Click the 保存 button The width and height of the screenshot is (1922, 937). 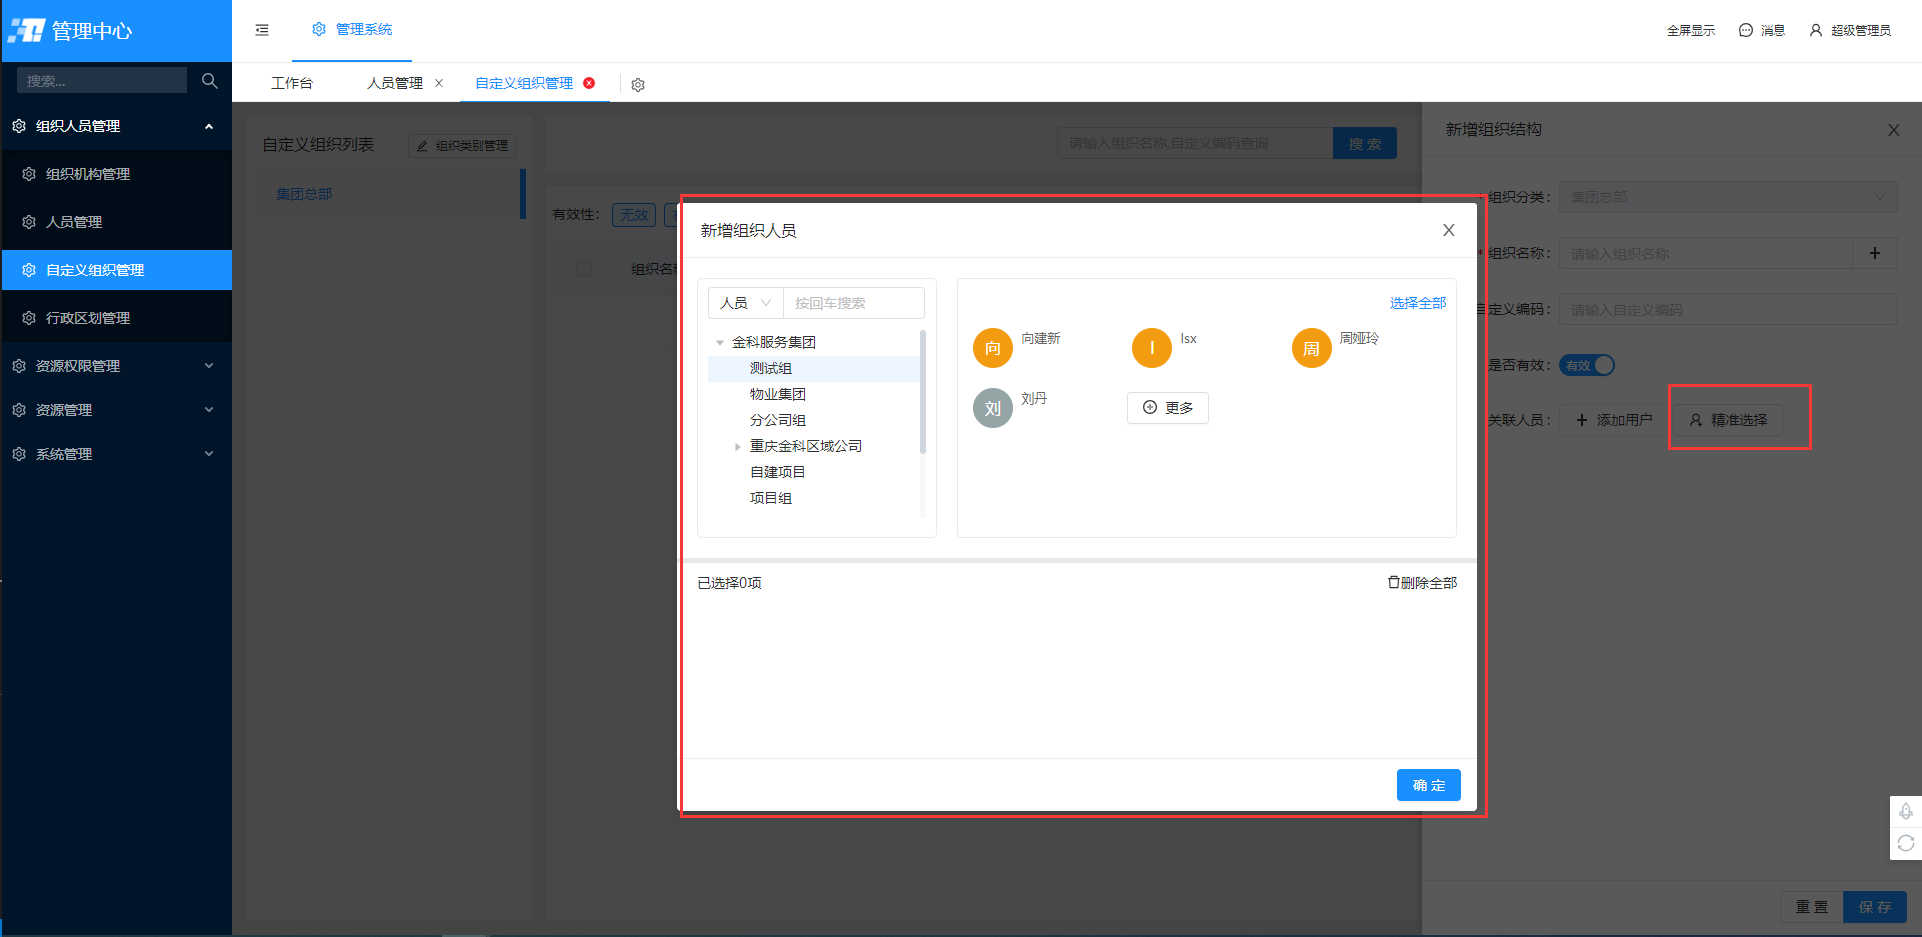tap(1875, 907)
